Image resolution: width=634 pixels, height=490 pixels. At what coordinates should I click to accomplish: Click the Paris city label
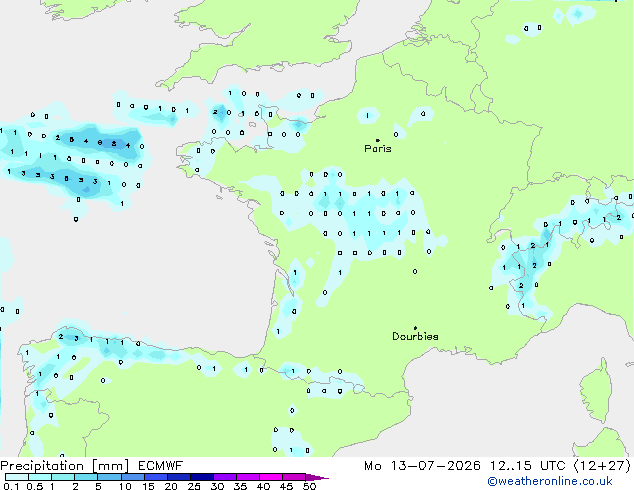[x=378, y=148]
